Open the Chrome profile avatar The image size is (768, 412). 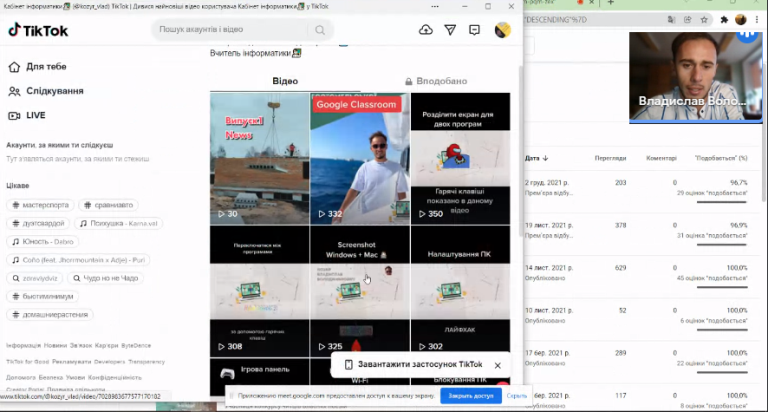(741, 20)
